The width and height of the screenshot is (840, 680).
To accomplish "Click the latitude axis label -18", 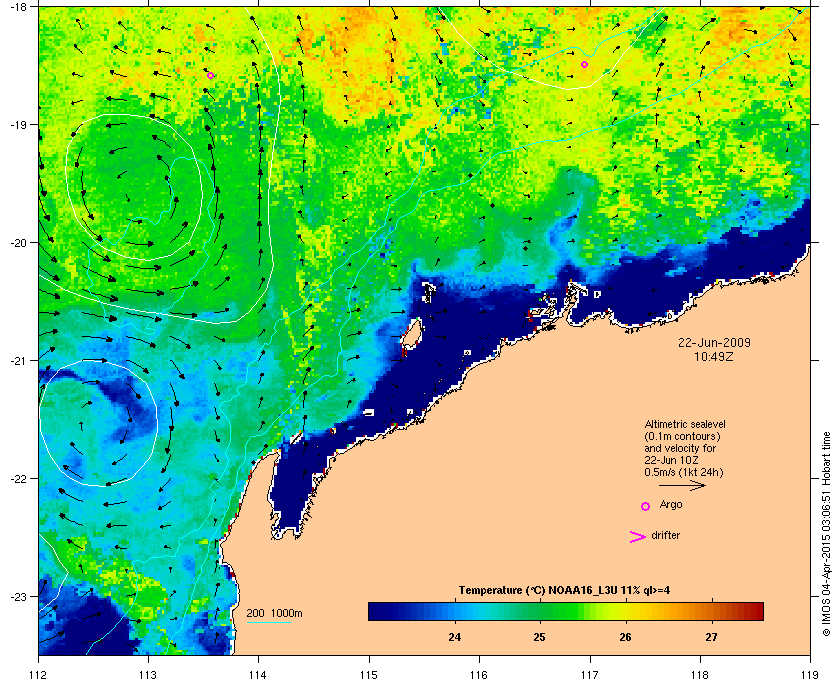I will [18, 7].
